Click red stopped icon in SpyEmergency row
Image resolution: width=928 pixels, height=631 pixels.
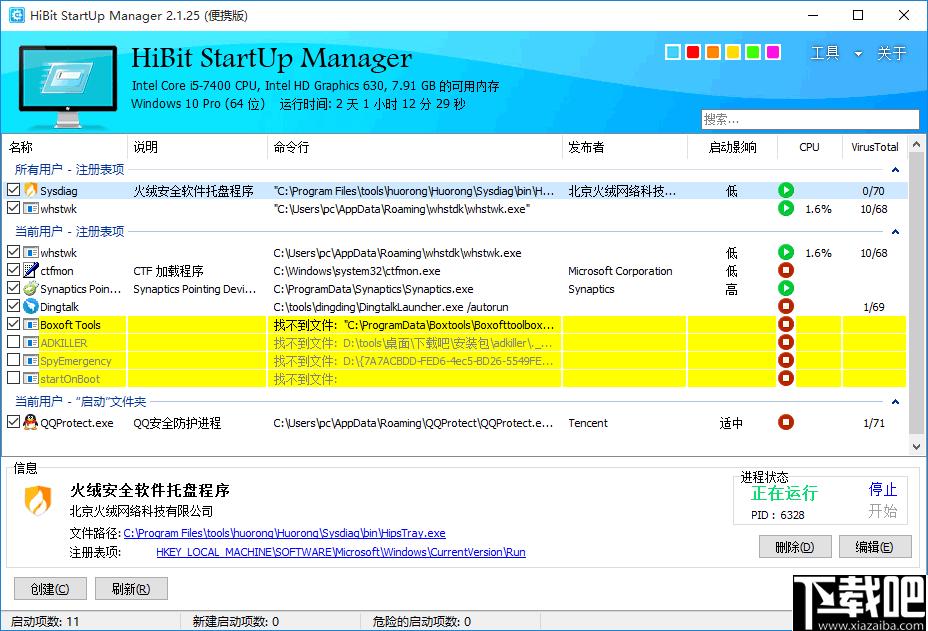785,360
